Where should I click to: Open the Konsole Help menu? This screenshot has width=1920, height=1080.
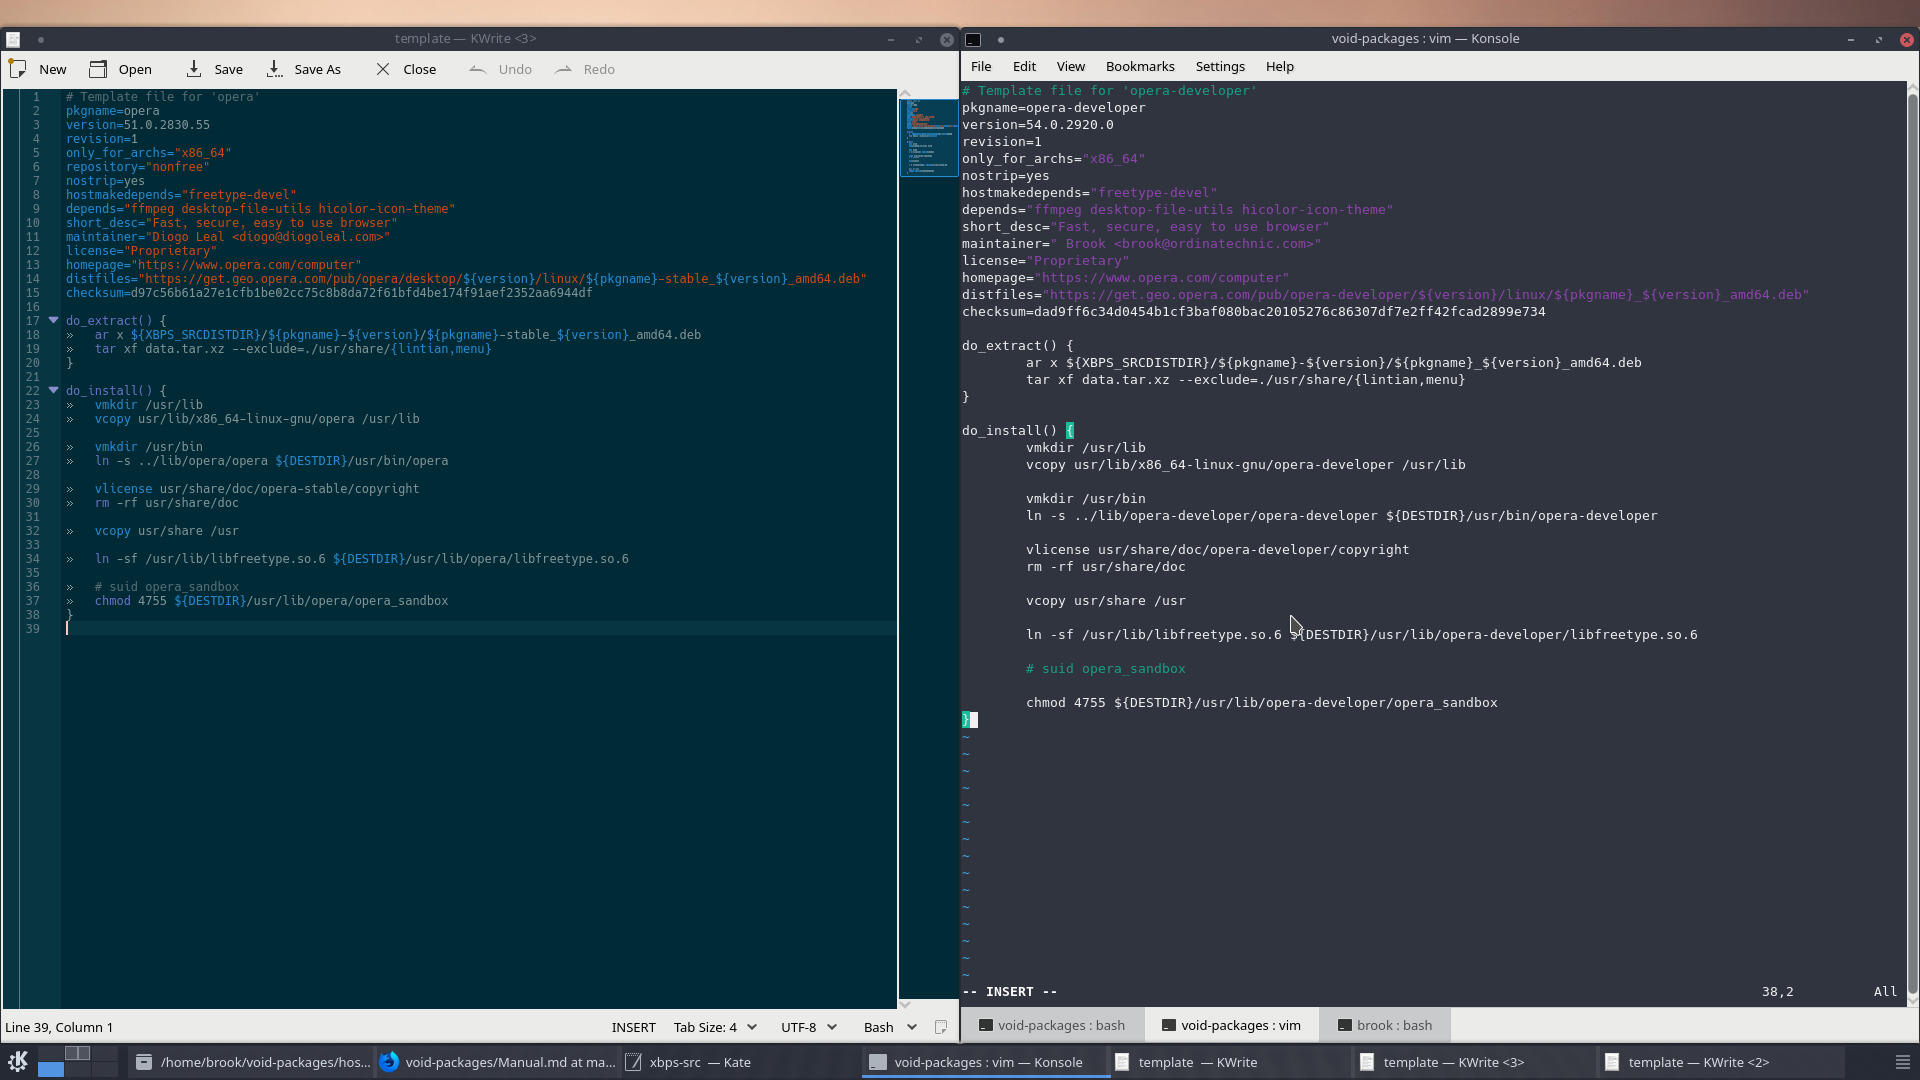[x=1279, y=66]
